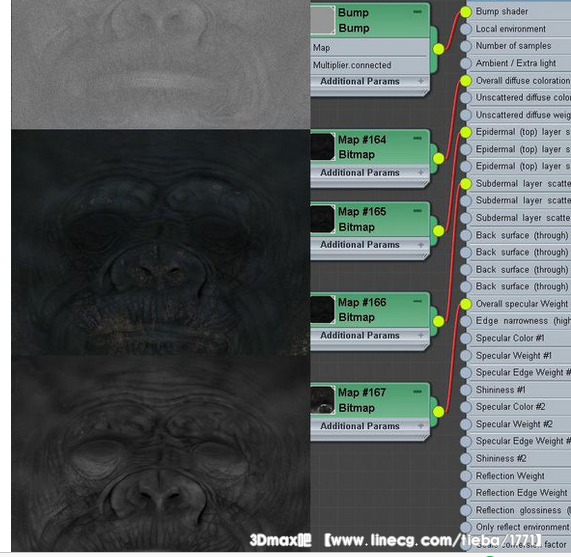The image size is (571, 557).
Task: Click the Ambient / Extra light socket
Action: 466,63
